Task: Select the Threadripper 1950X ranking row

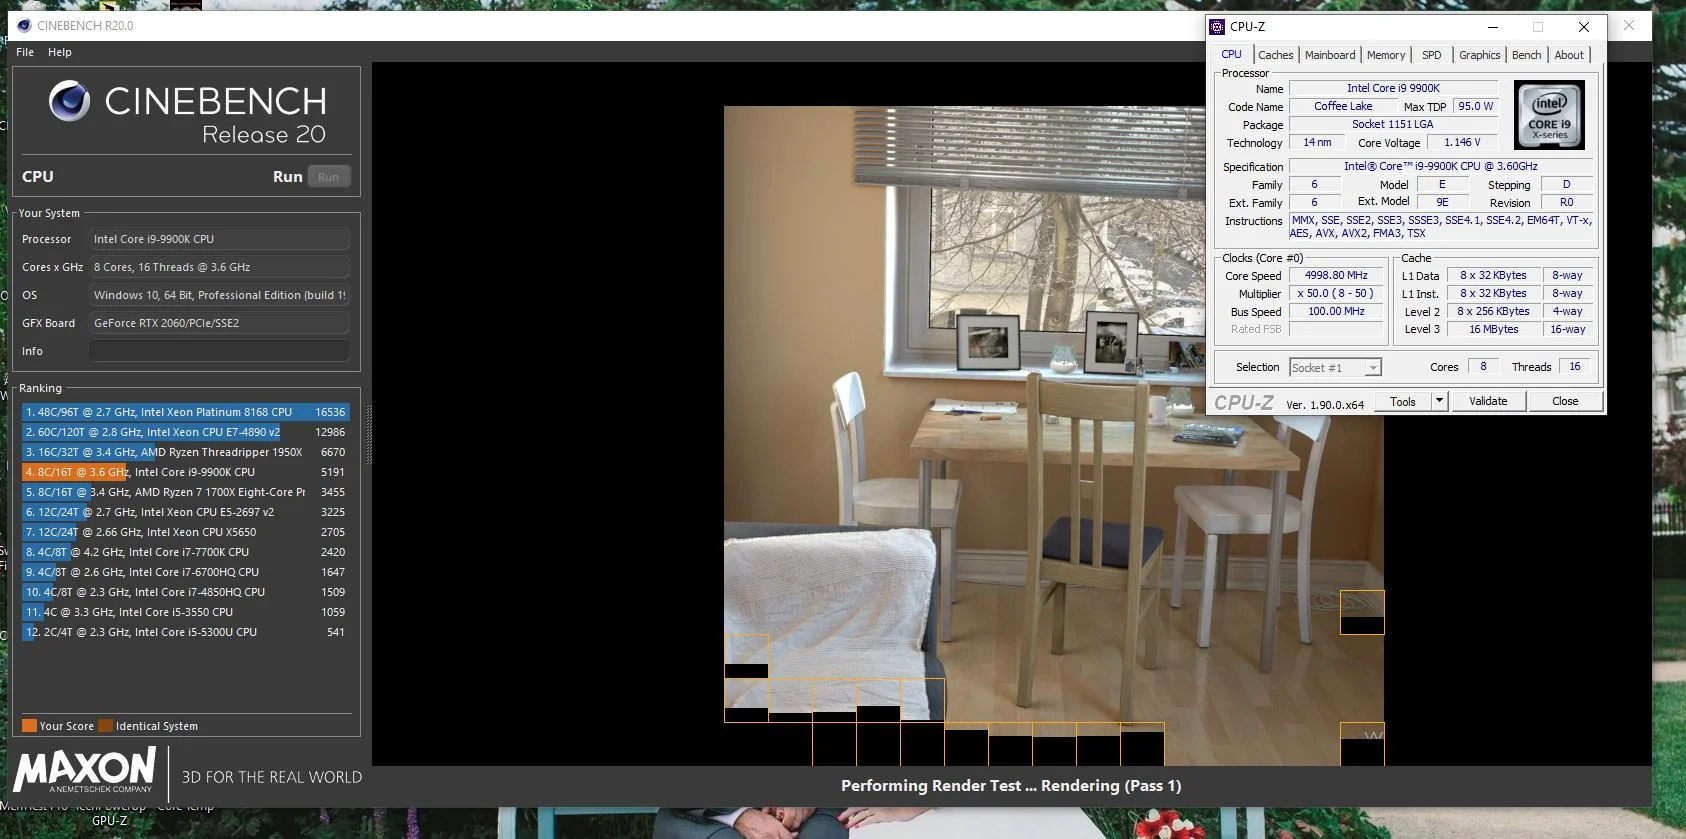Action: (185, 452)
